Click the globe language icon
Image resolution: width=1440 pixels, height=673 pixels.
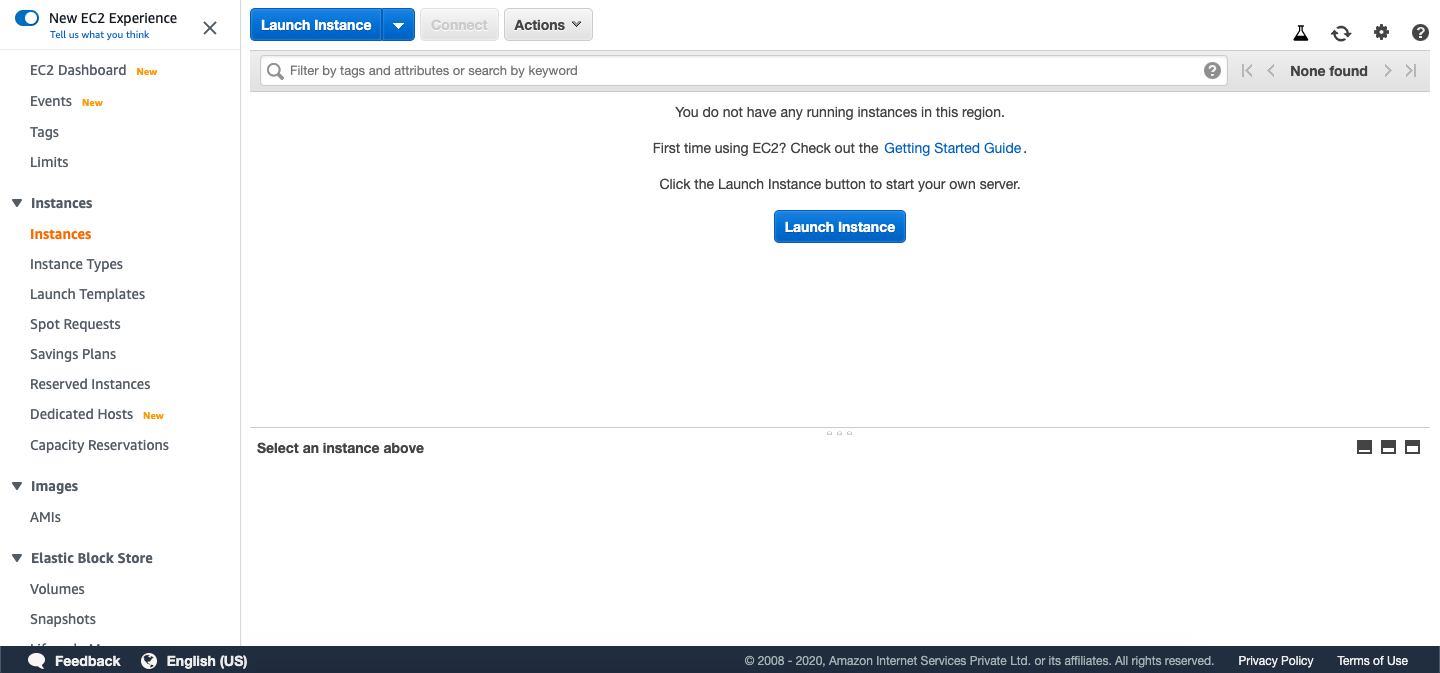pyautogui.click(x=149, y=661)
